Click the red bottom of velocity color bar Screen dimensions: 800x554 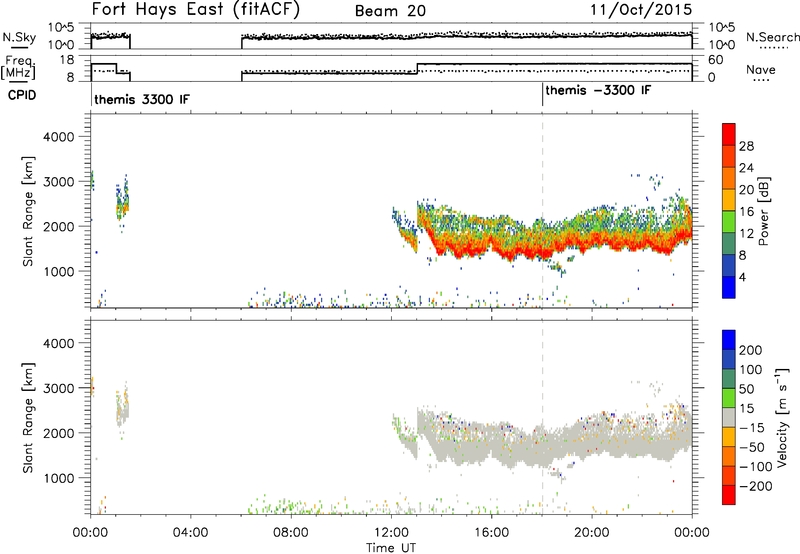pyautogui.click(x=729, y=495)
